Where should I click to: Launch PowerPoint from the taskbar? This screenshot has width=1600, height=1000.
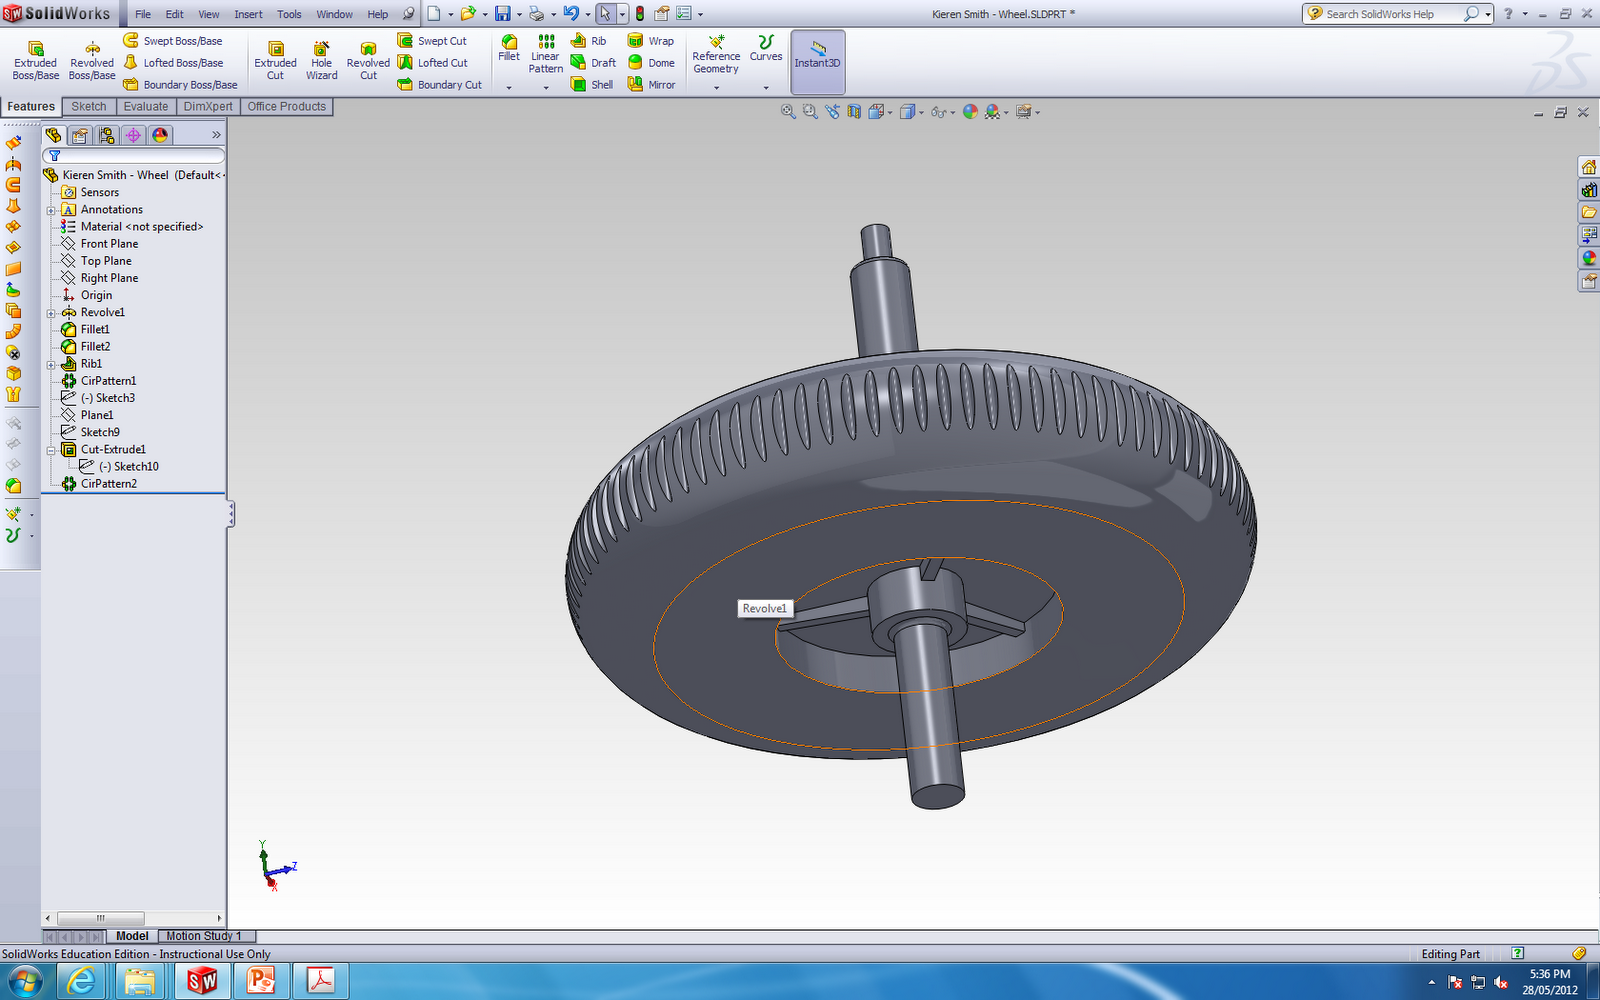point(262,981)
